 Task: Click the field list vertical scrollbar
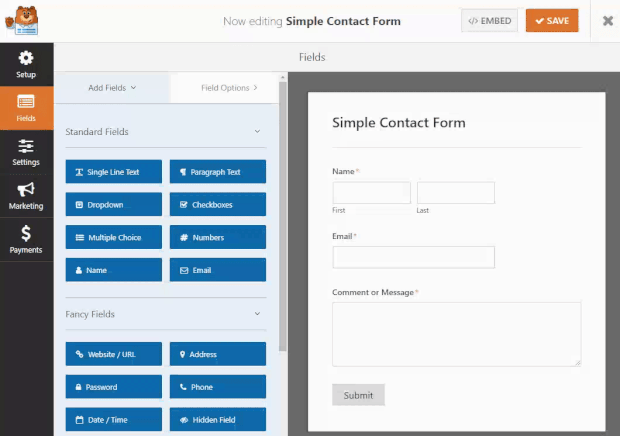283,217
